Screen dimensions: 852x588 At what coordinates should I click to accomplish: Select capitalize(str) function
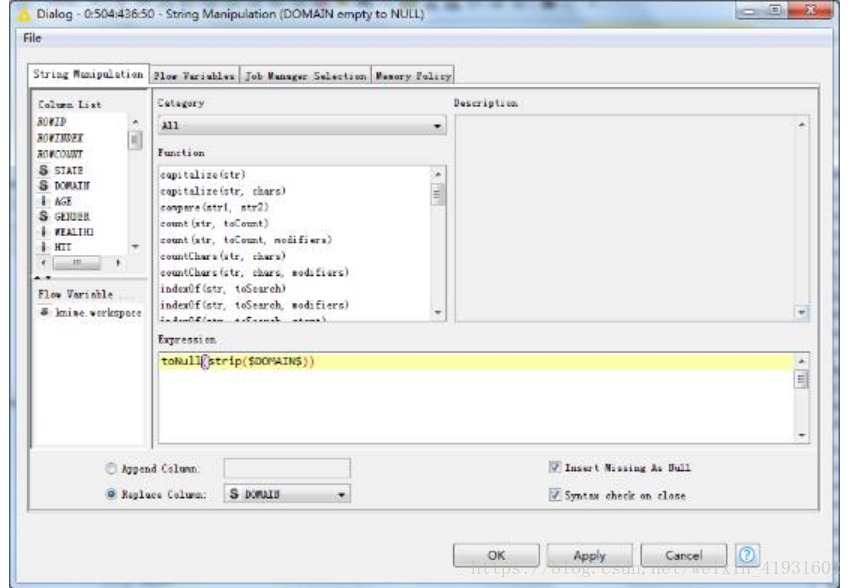click(203, 174)
